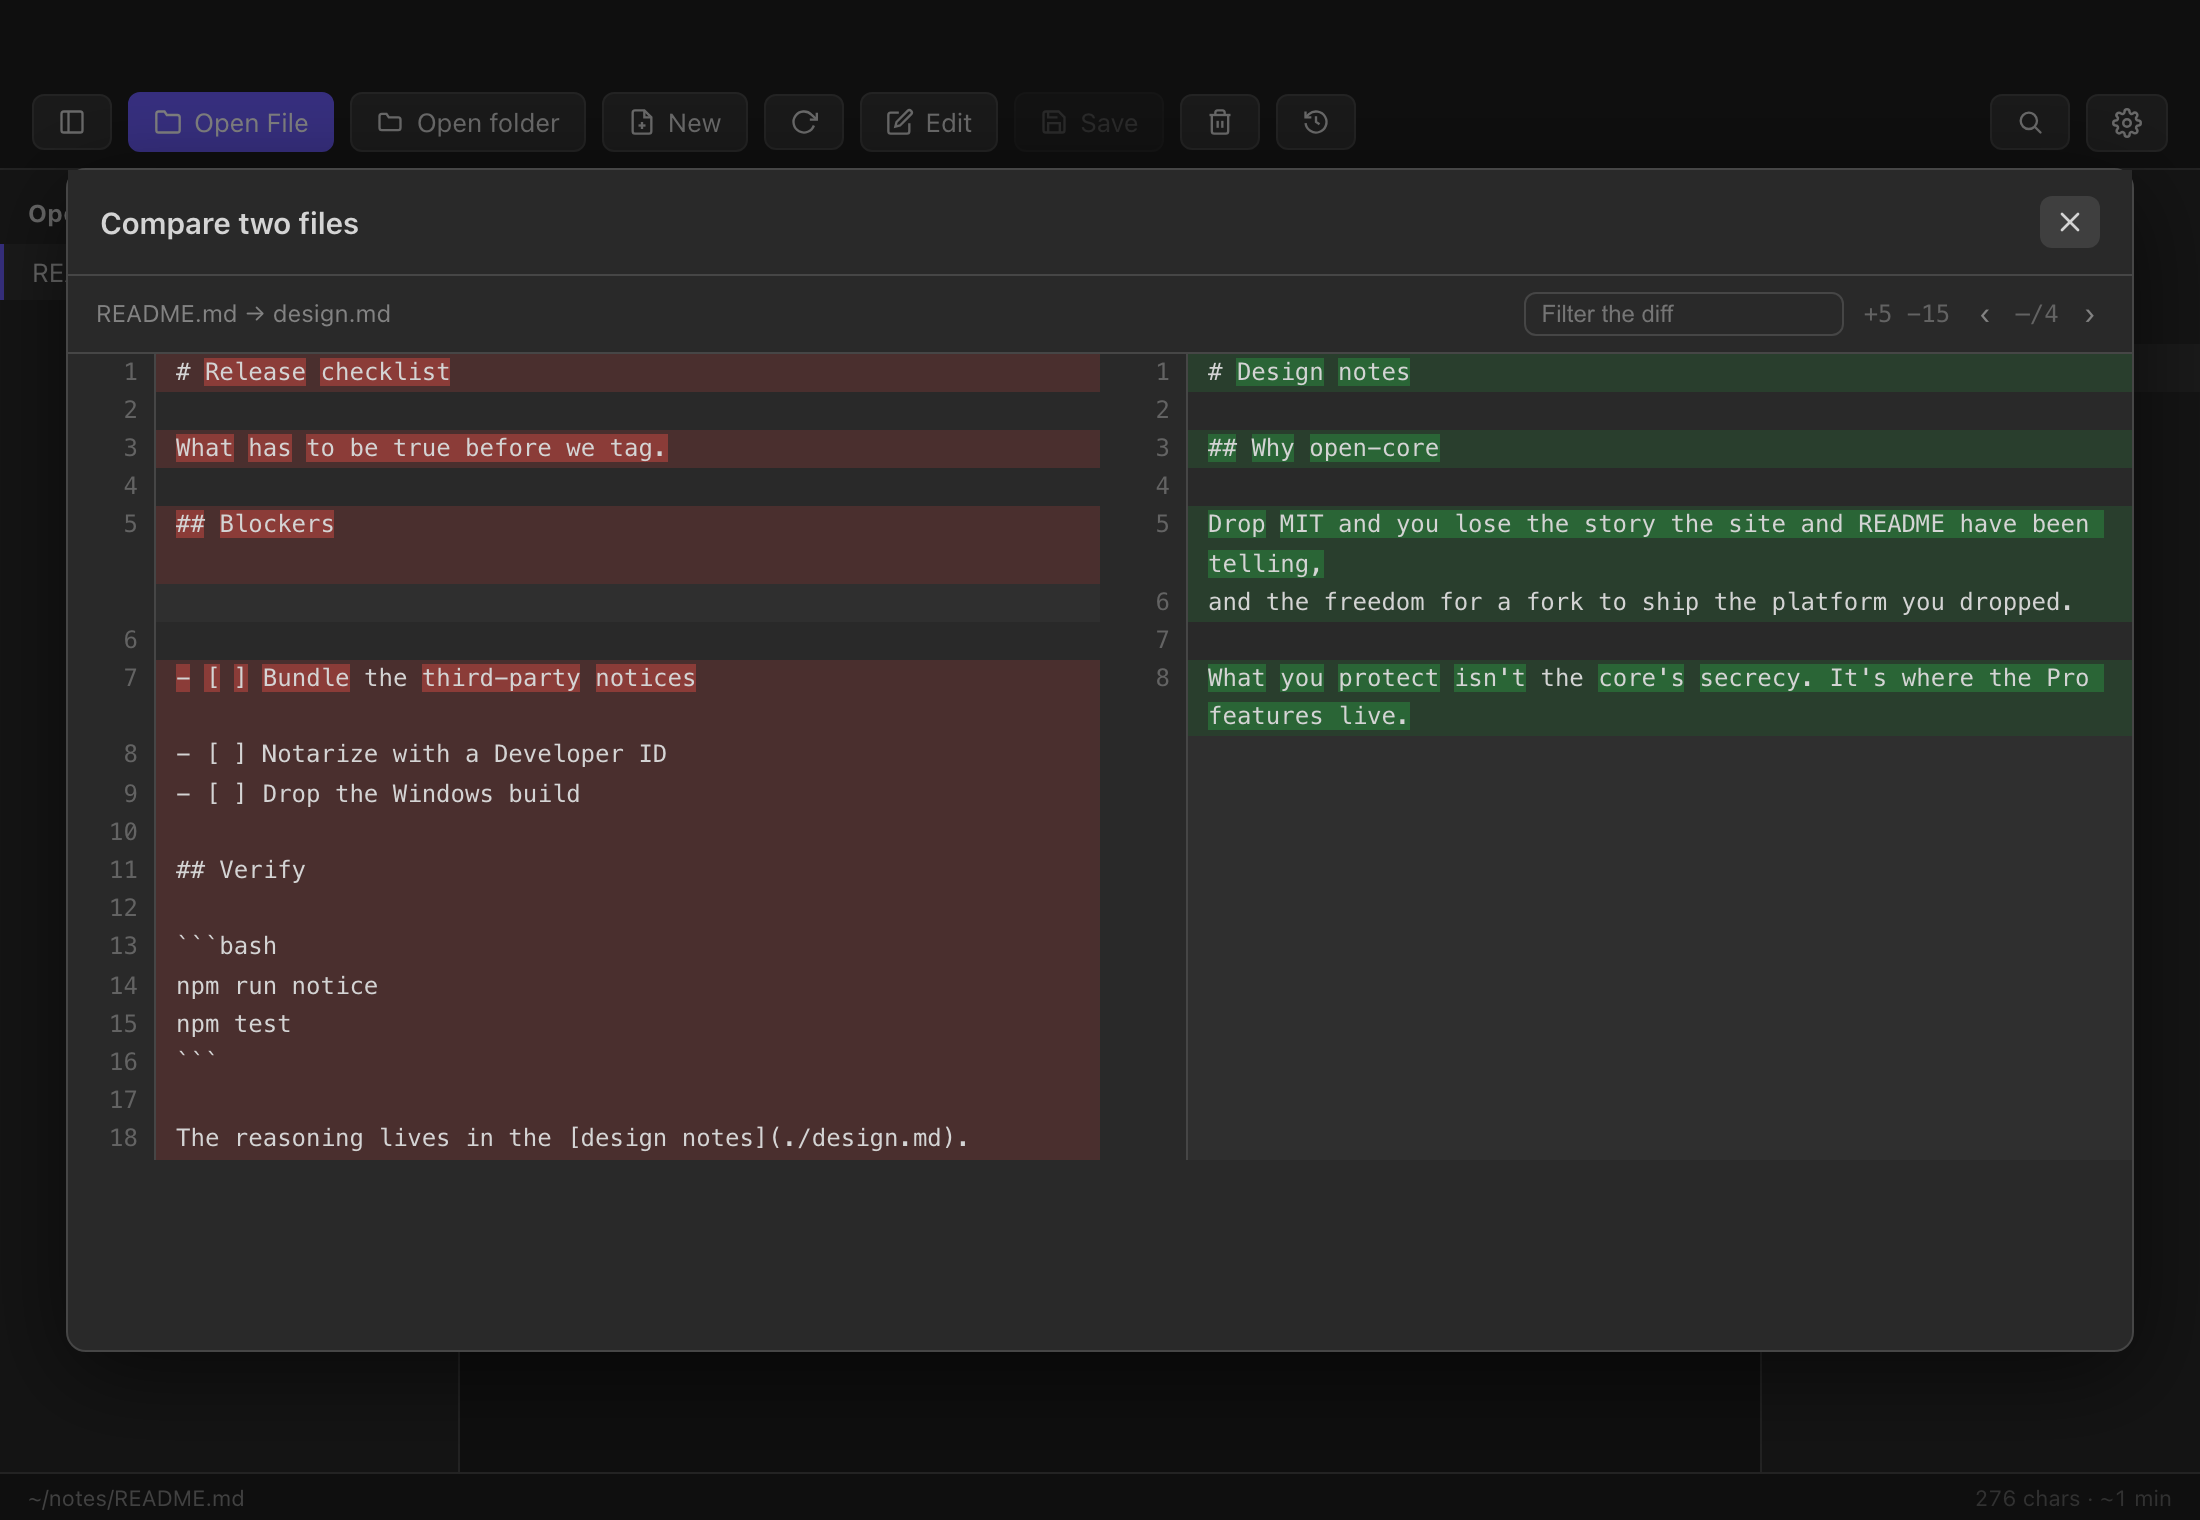2200x1520 pixels.
Task: Close the Compare two files dialog
Action: (2070, 222)
